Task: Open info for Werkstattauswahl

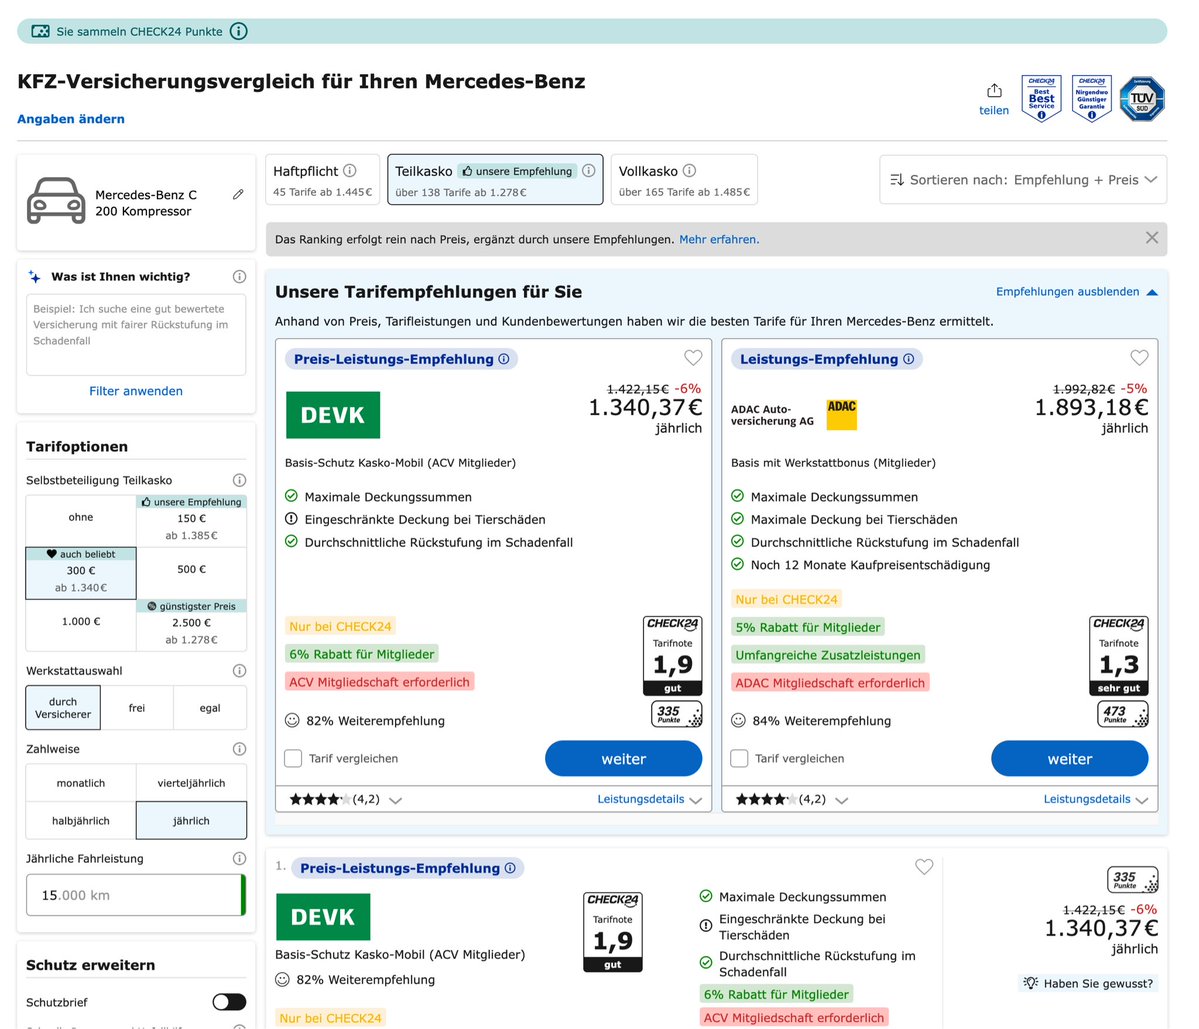Action: [x=239, y=670]
